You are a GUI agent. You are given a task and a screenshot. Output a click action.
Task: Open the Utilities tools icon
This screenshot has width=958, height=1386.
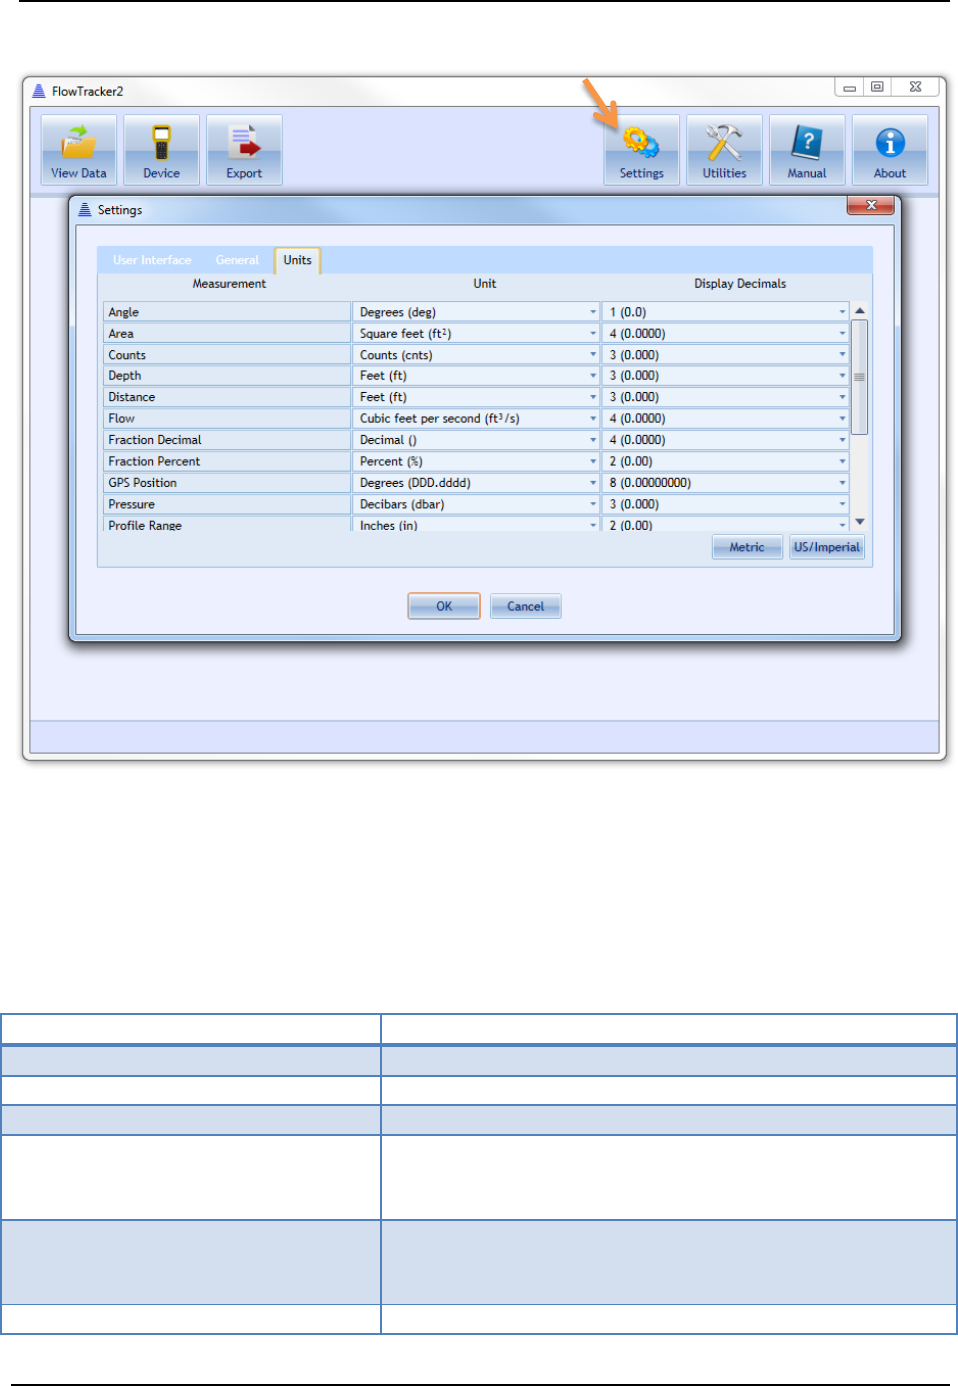tap(724, 150)
